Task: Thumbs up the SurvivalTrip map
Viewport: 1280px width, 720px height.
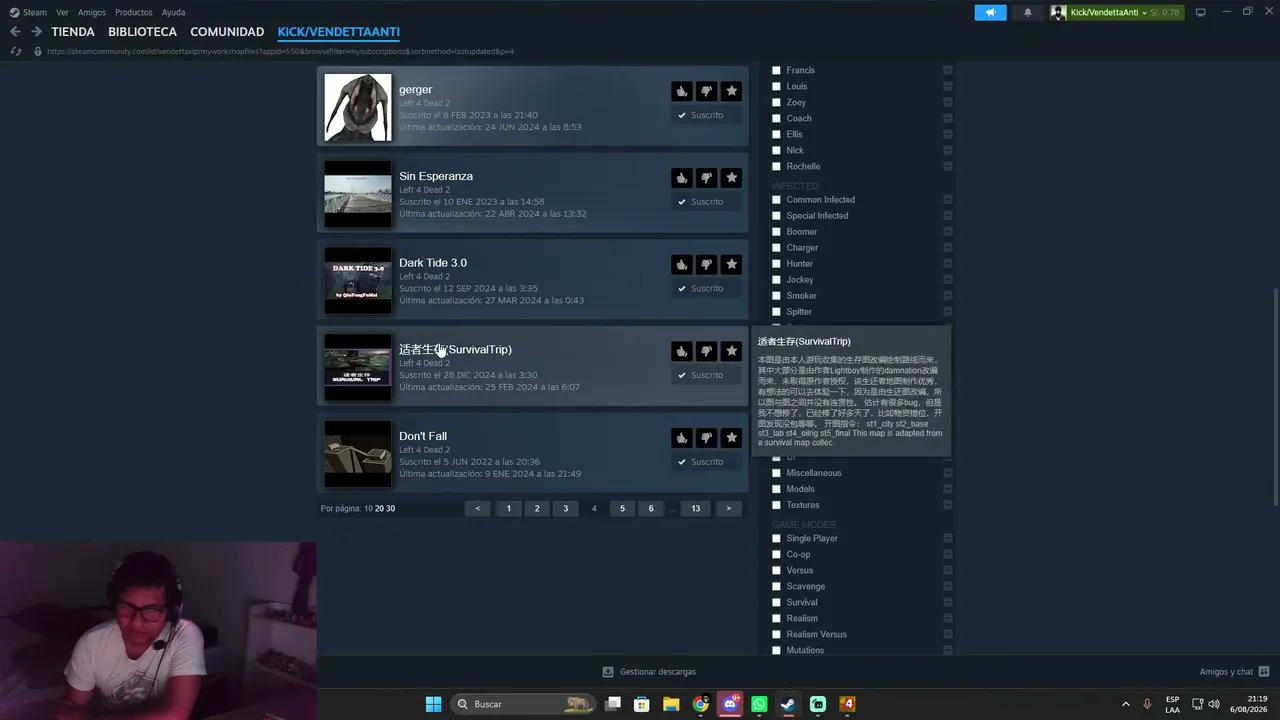Action: (x=681, y=351)
